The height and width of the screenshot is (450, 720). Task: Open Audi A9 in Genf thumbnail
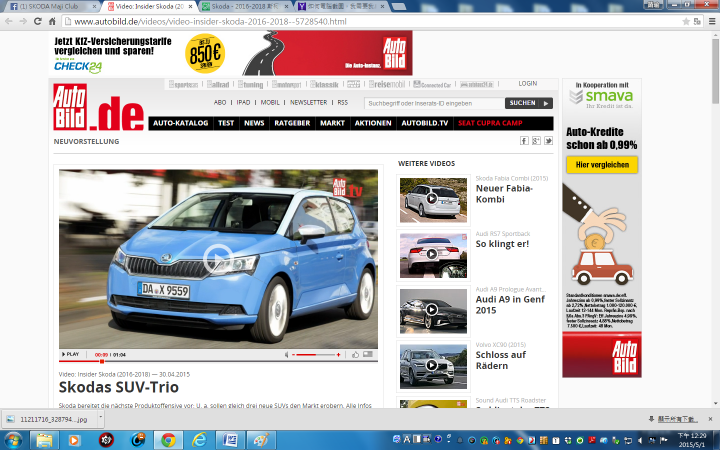tap(433, 311)
